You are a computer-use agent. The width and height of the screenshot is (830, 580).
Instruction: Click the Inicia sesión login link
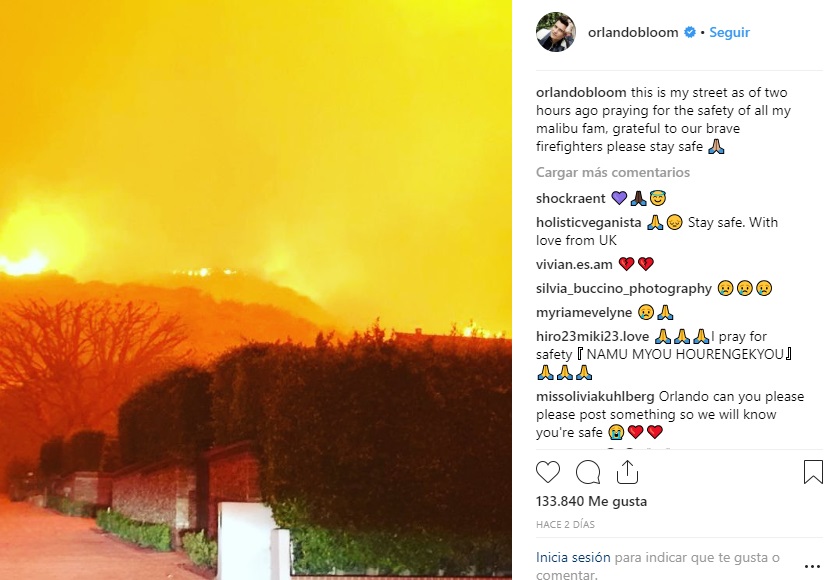[573, 557]
